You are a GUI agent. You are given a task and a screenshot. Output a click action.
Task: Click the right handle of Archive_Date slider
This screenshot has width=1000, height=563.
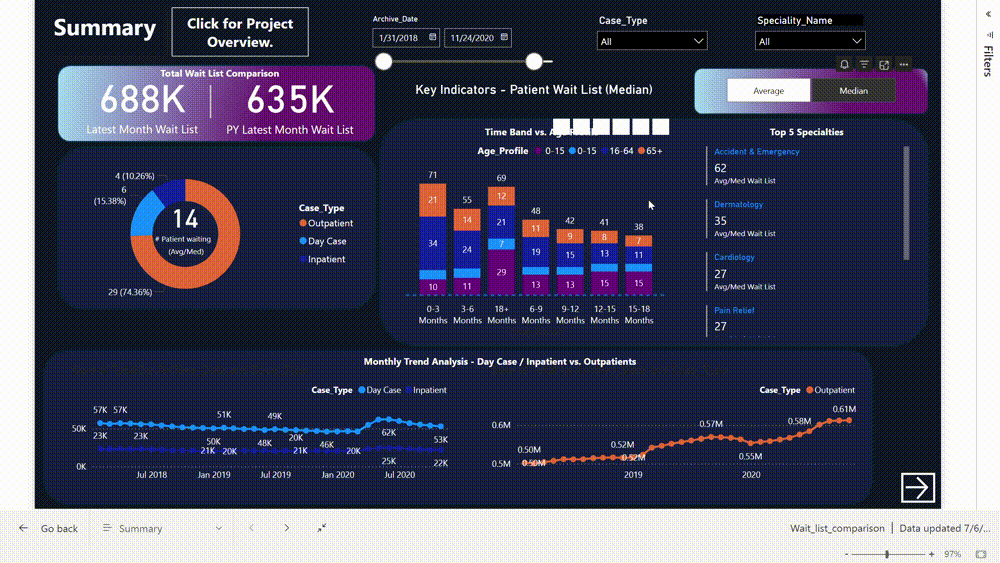coord(534,62)
